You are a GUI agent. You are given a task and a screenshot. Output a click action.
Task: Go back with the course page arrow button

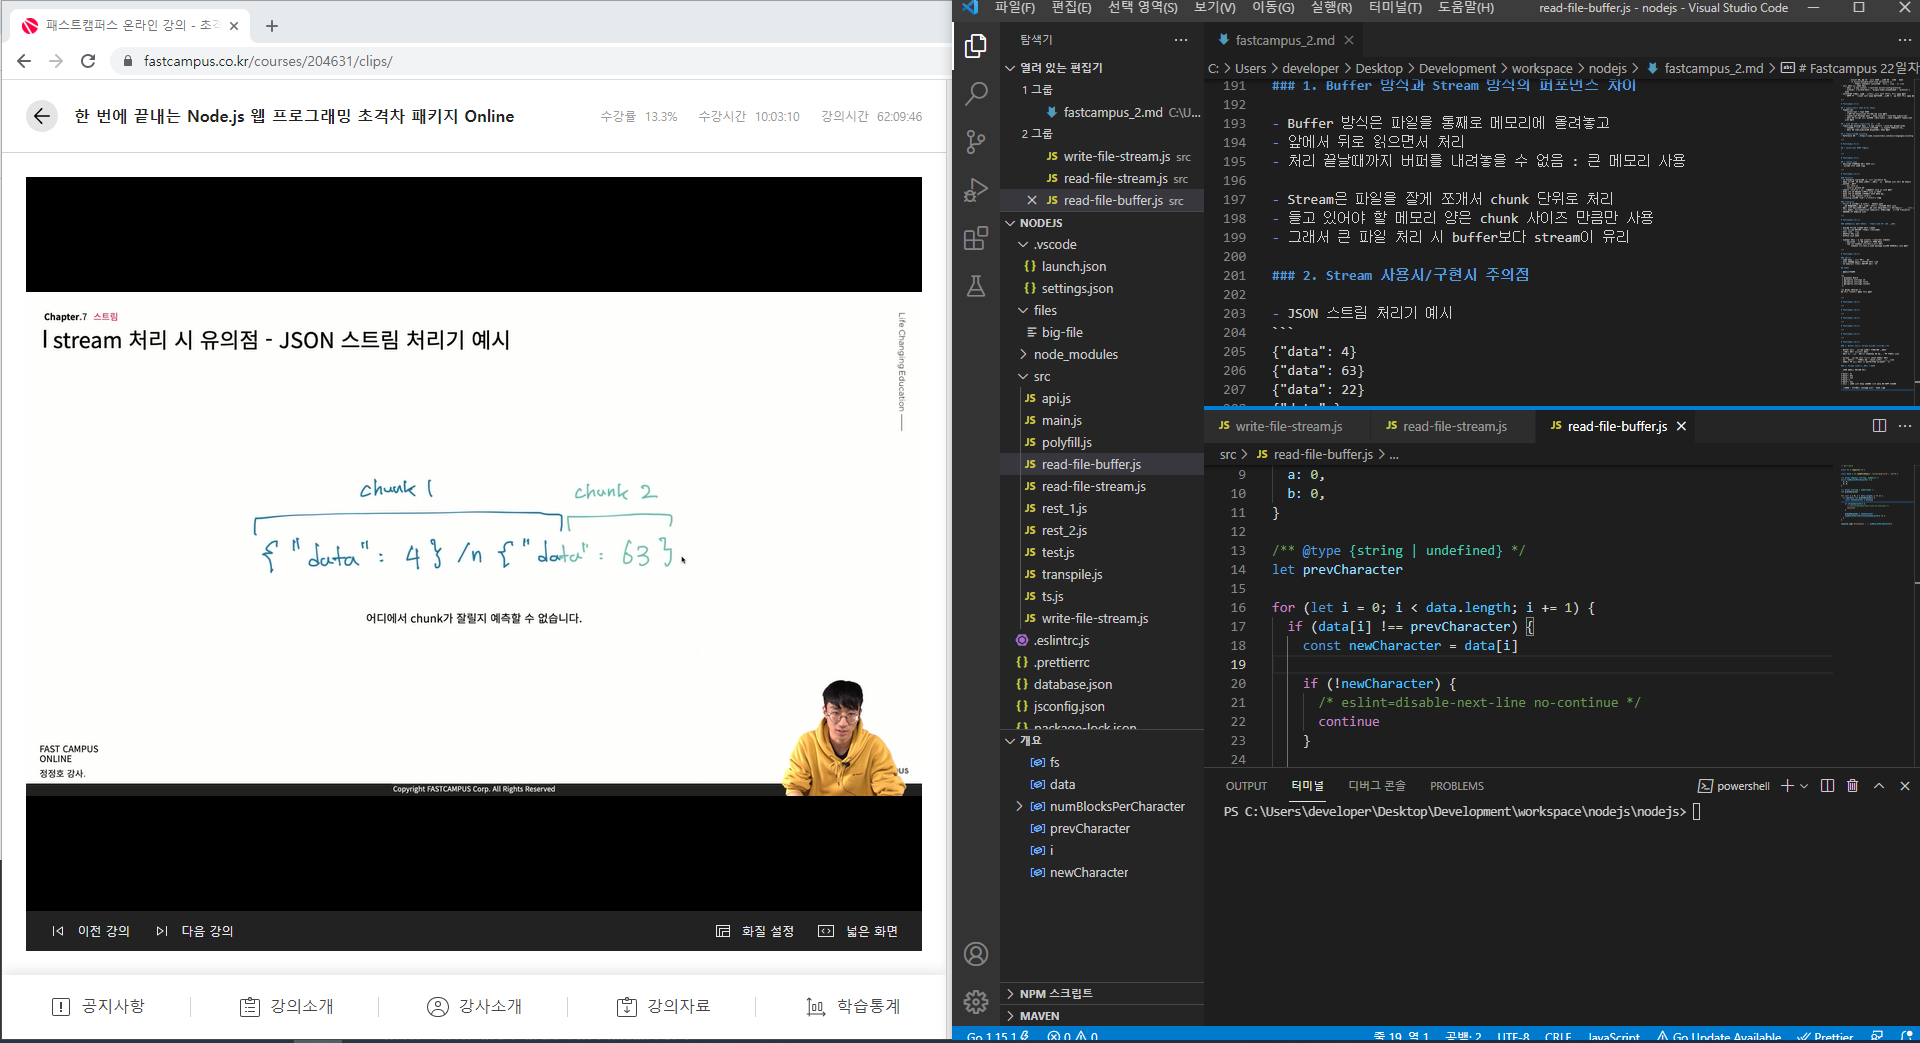coord(41,116)
